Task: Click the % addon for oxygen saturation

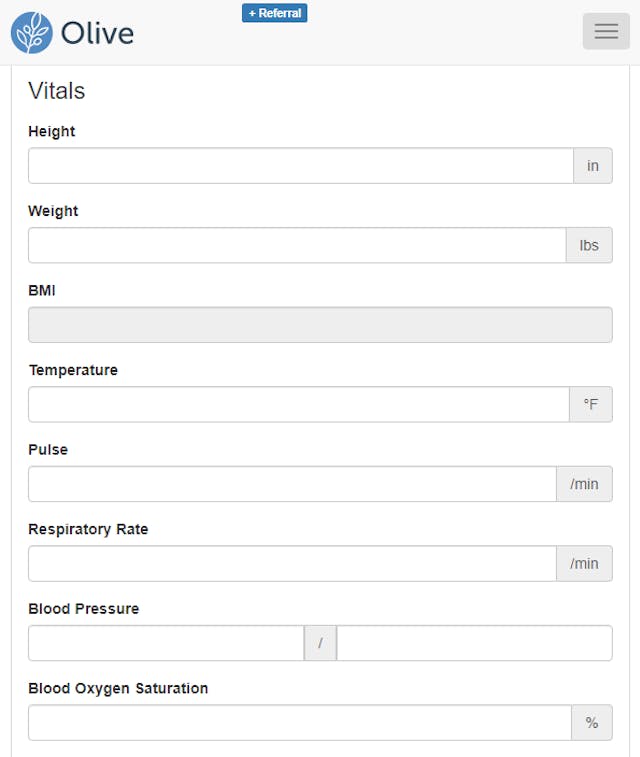Action: [592, 722]
